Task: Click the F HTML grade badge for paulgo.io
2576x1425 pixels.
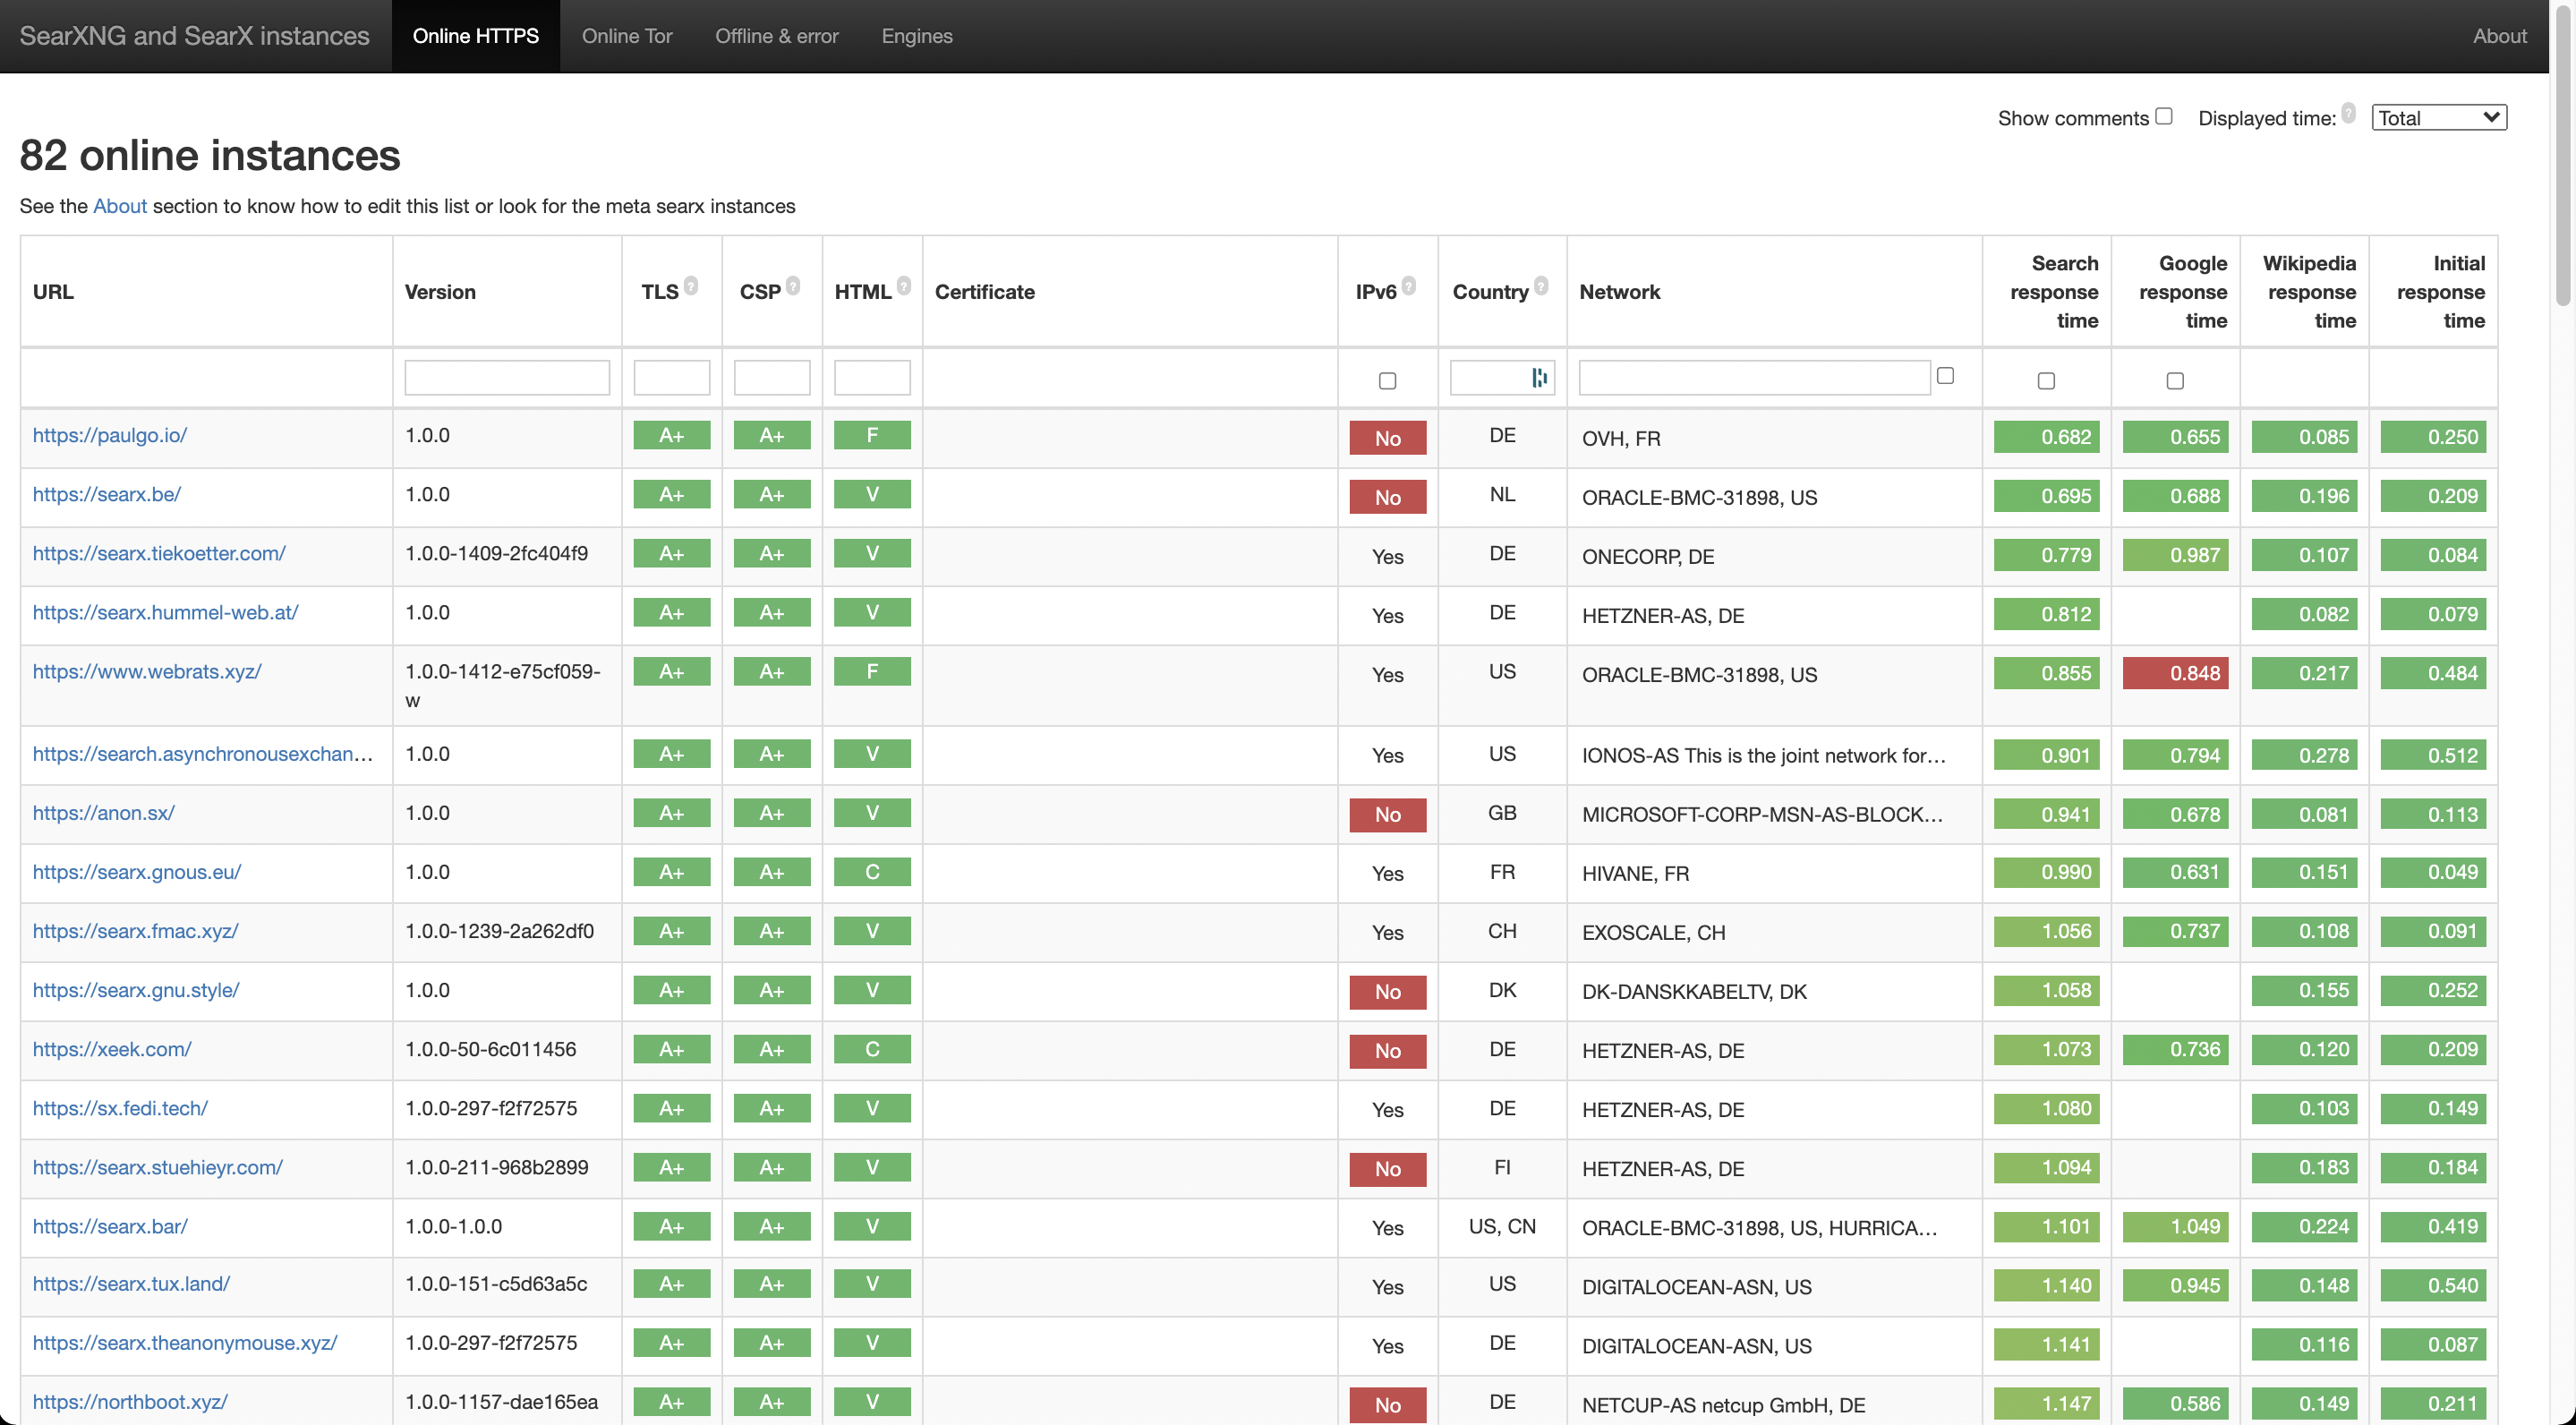Action: 871,435
